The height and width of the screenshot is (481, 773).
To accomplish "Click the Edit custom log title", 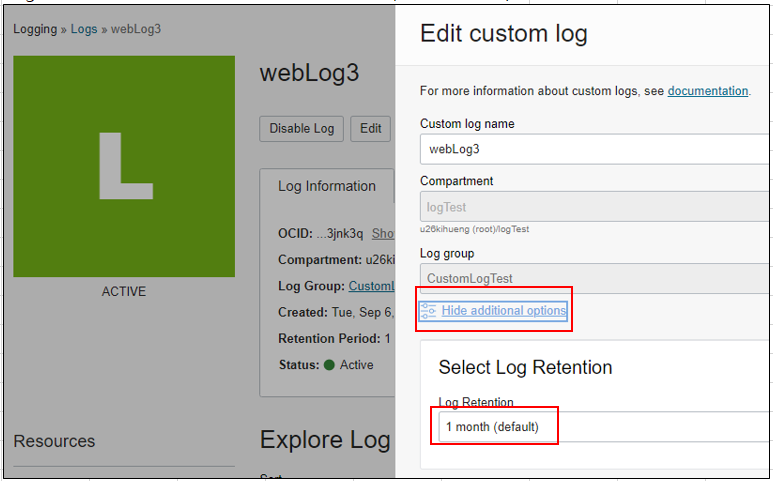I will 503,34.
